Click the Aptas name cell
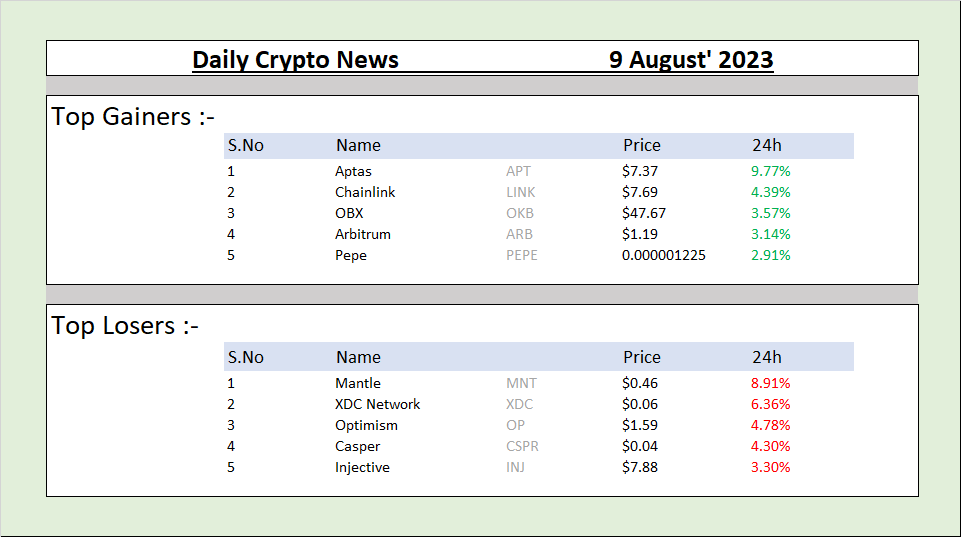 tap(353, 171)
